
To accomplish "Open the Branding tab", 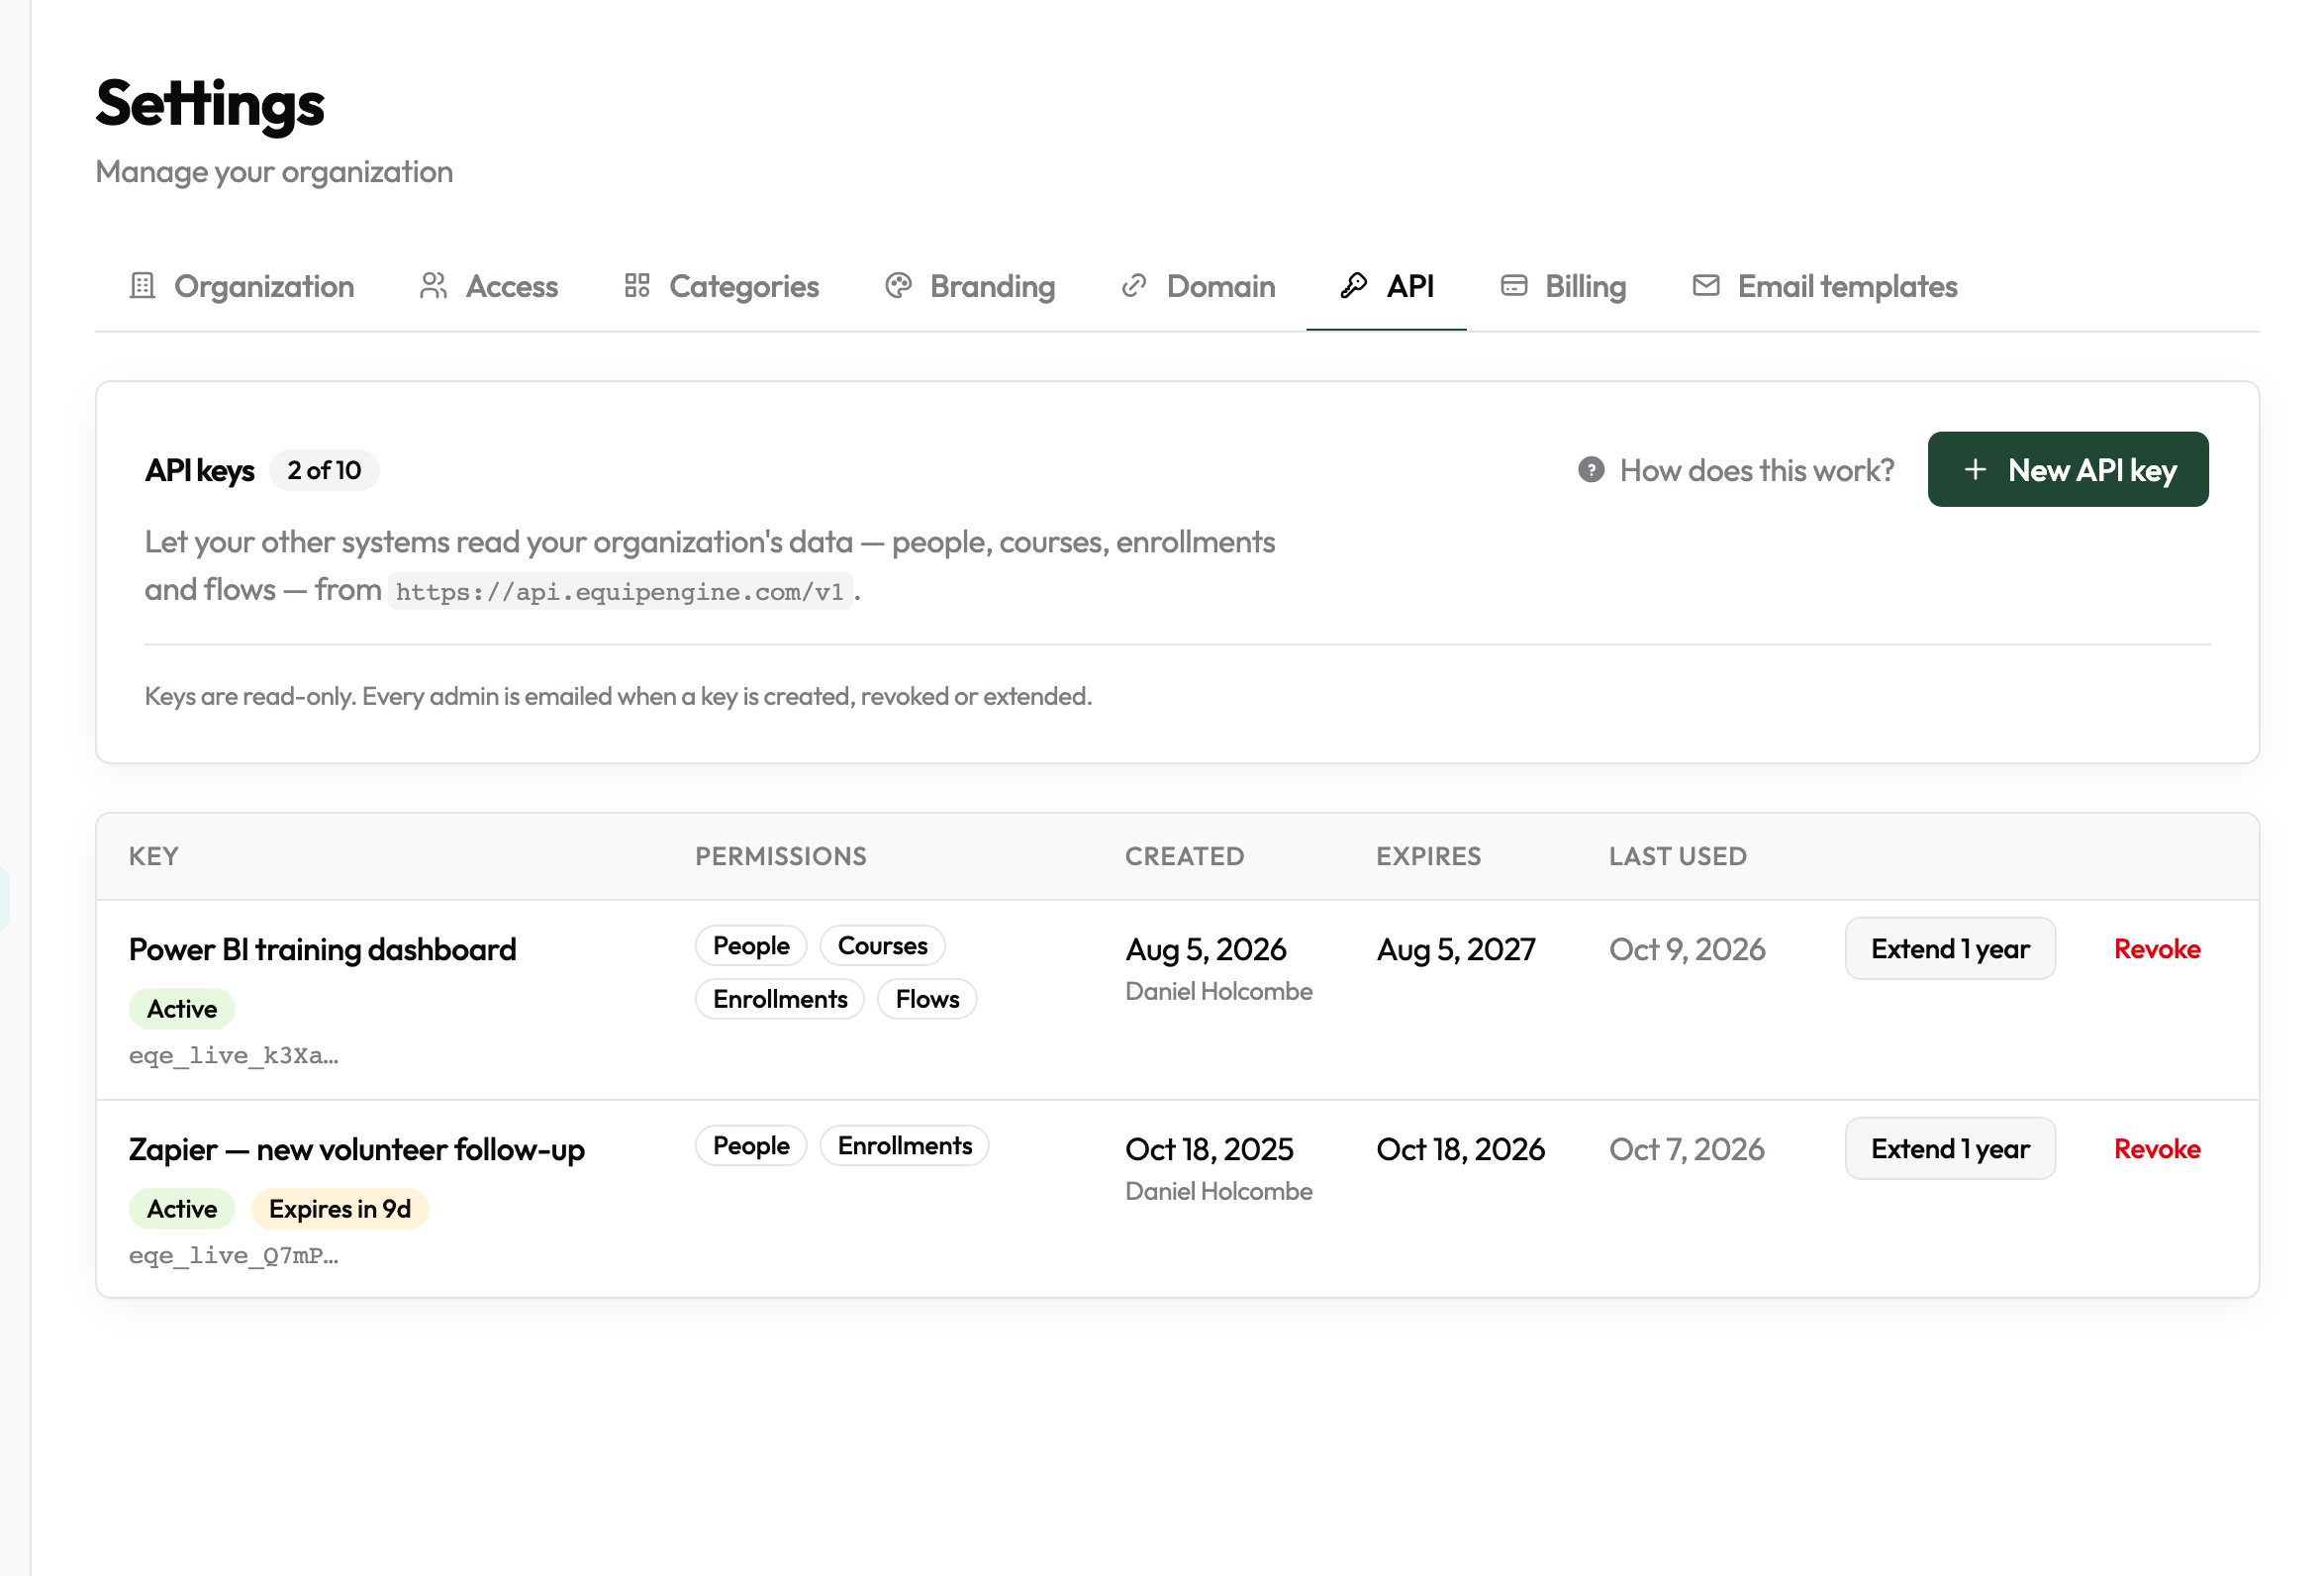I will (970, 287).
